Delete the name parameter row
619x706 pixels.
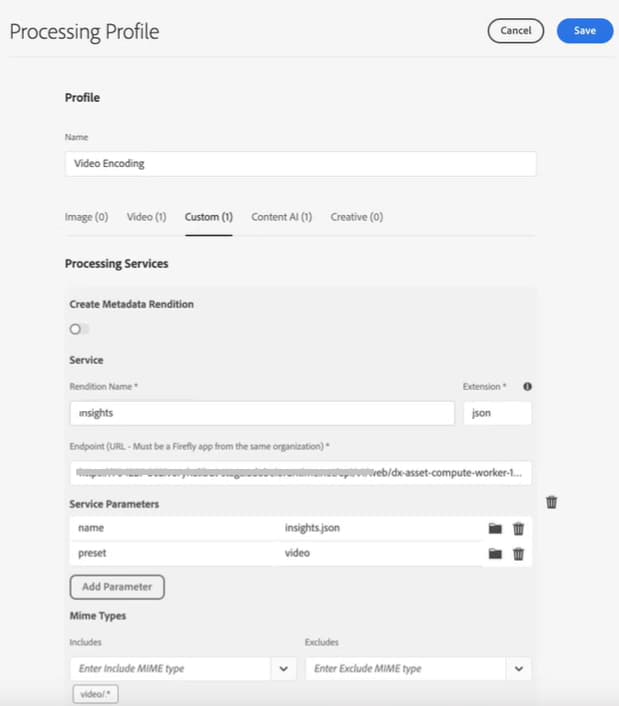click(x=518, y=528)
